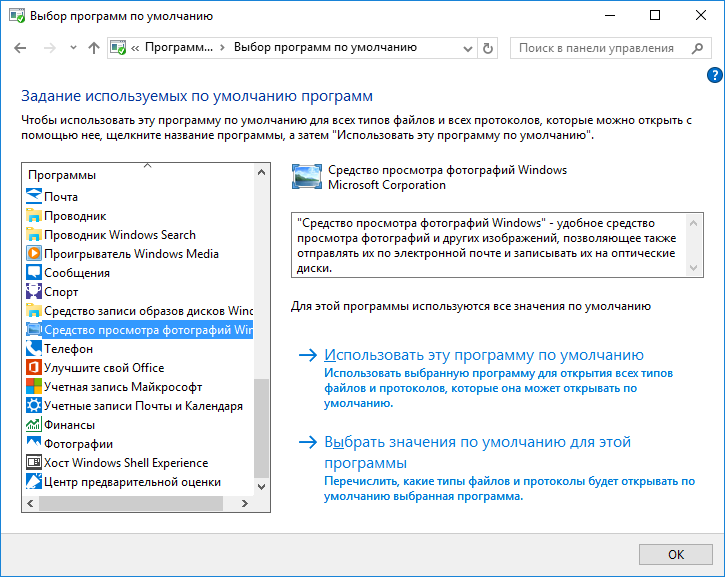The height and width of the screenshot is (577, 725).
Task: Click the Финансы chart icon
Action: (x=34, y=424)
